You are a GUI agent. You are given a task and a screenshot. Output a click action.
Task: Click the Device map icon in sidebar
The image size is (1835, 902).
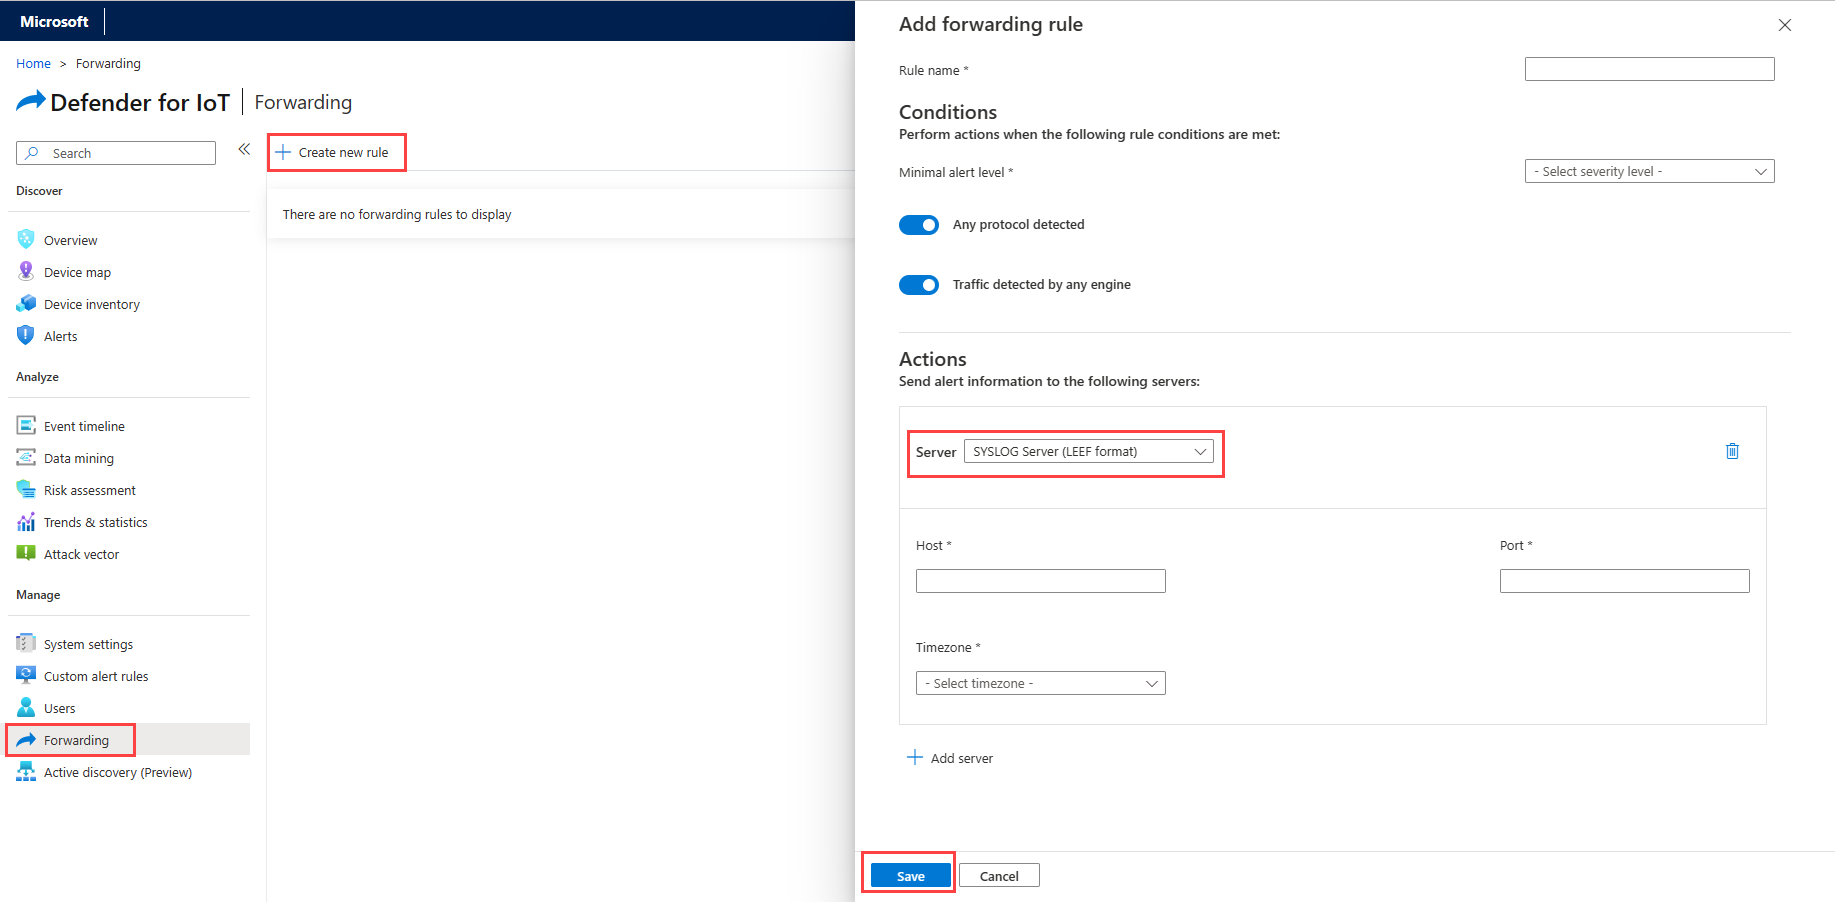pyautogui.click(x=26, y=271)
